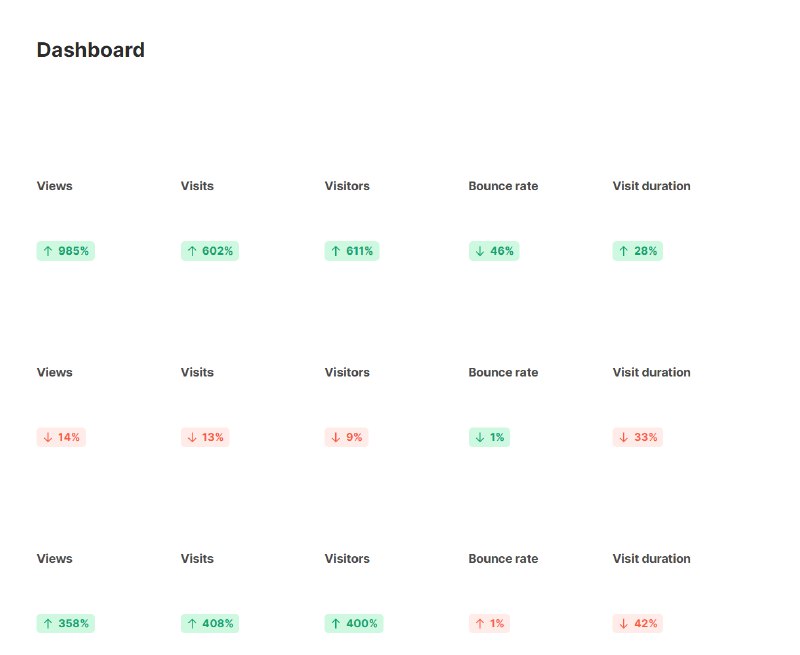Click the 408% Visits increase badge
800x655 pixels.
tap(210, 623)
